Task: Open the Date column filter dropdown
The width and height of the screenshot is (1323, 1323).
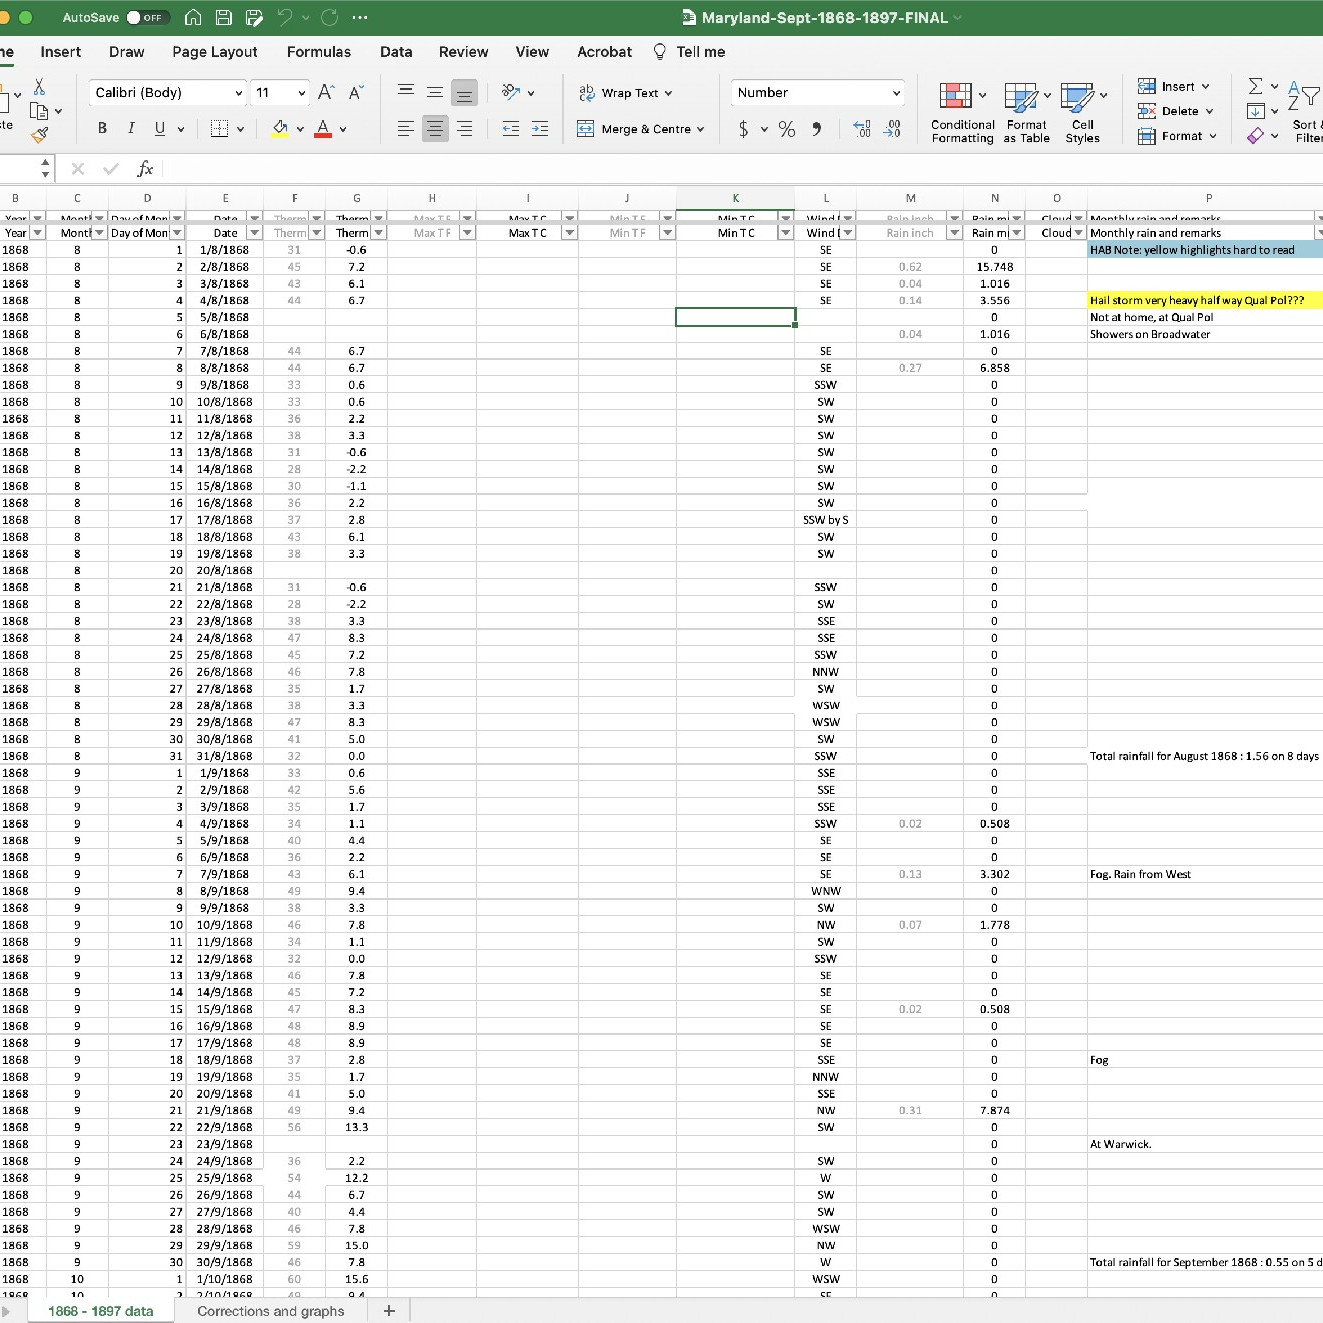Action: click(254, 233)
